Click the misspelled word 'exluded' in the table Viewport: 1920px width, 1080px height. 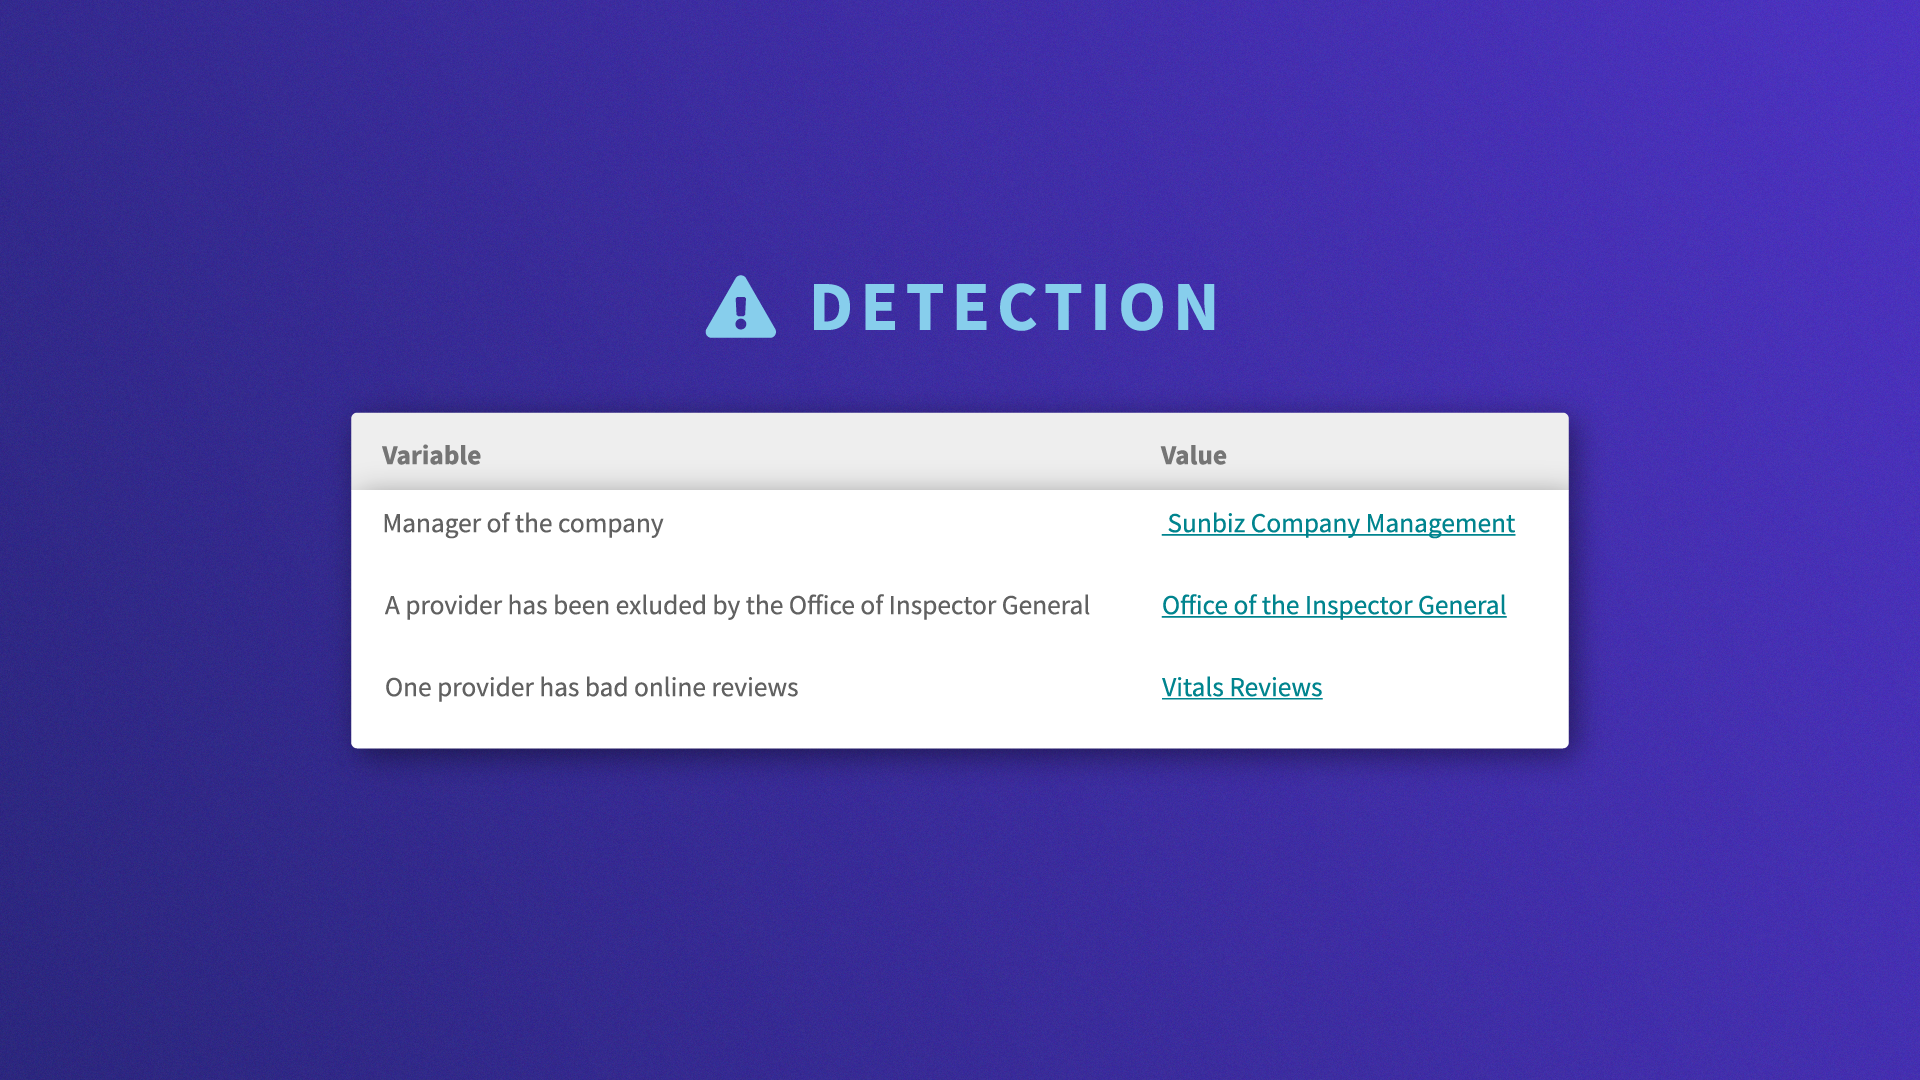pos(660,606)
